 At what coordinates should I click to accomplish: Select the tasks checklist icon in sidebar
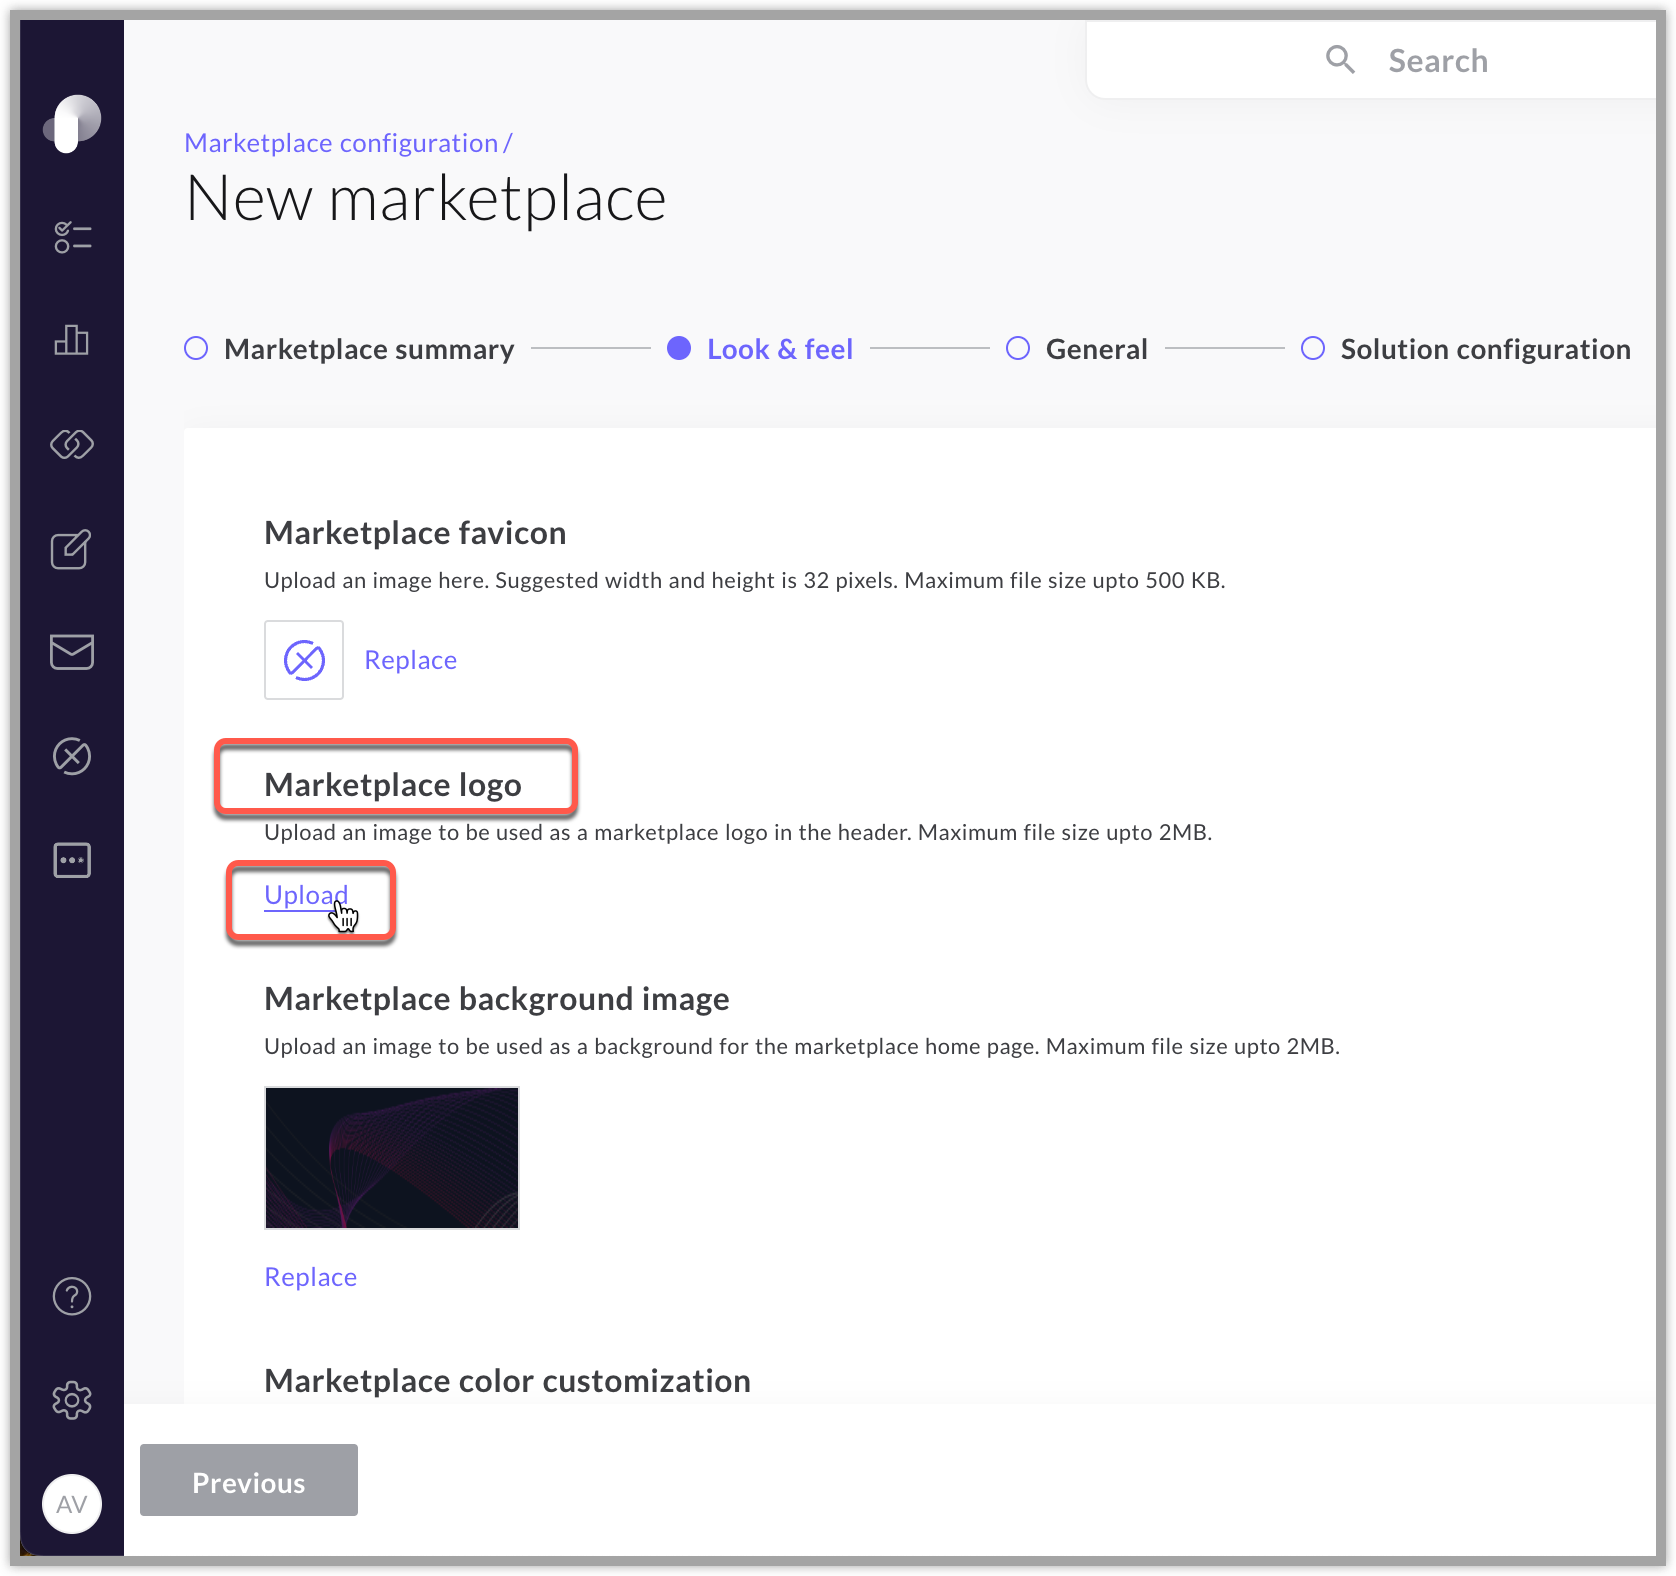[71, 237]
